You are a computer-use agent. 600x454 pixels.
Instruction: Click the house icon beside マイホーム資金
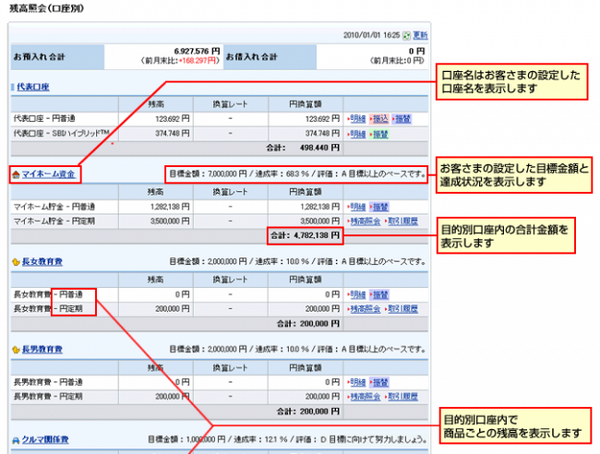pyautogui.click(x=16, y=175)
